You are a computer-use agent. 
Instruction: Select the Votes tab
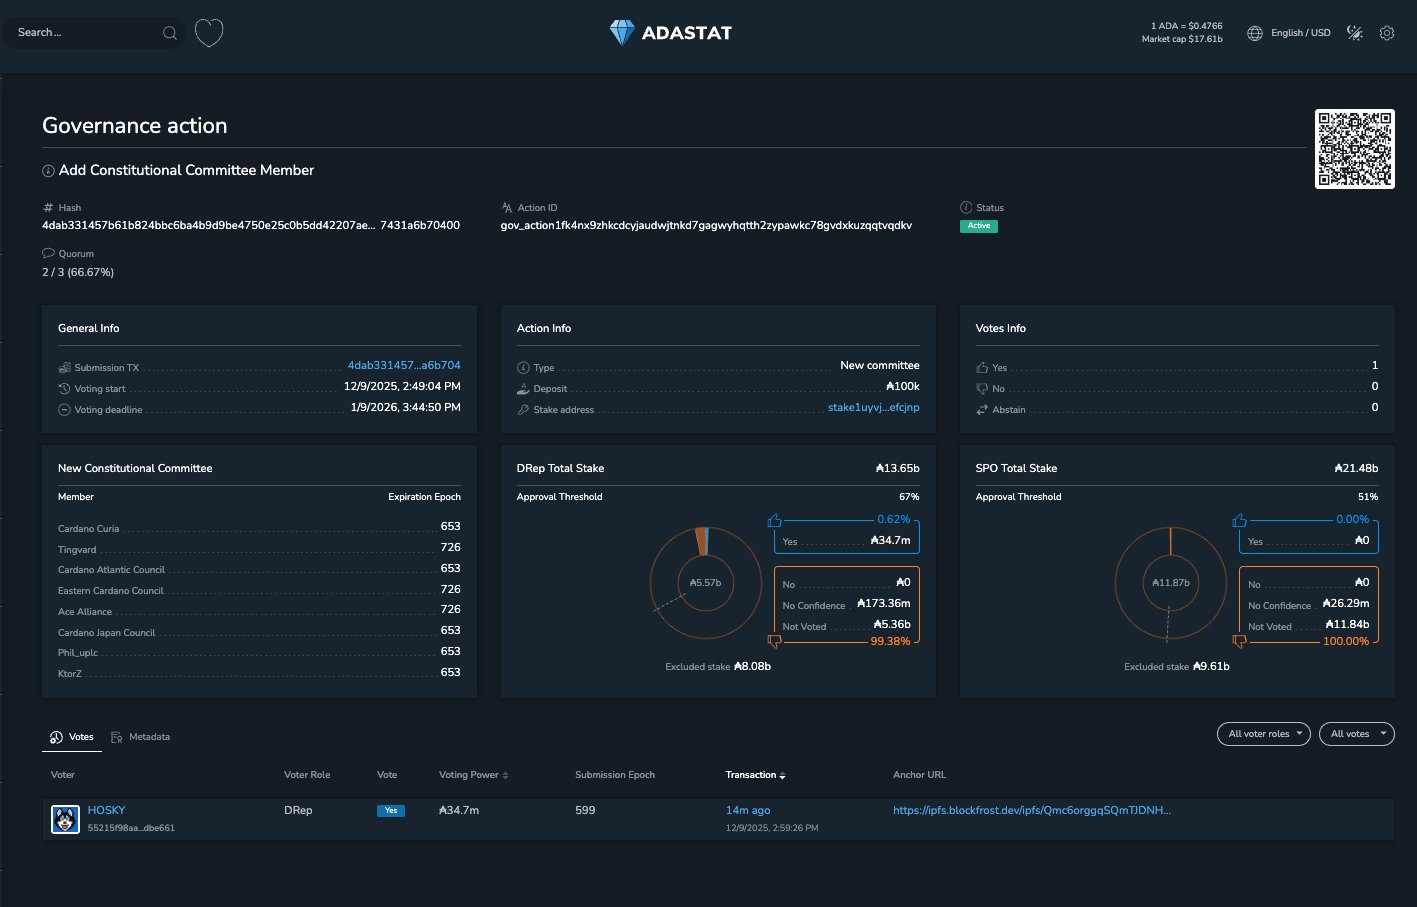tap(72, 737)
